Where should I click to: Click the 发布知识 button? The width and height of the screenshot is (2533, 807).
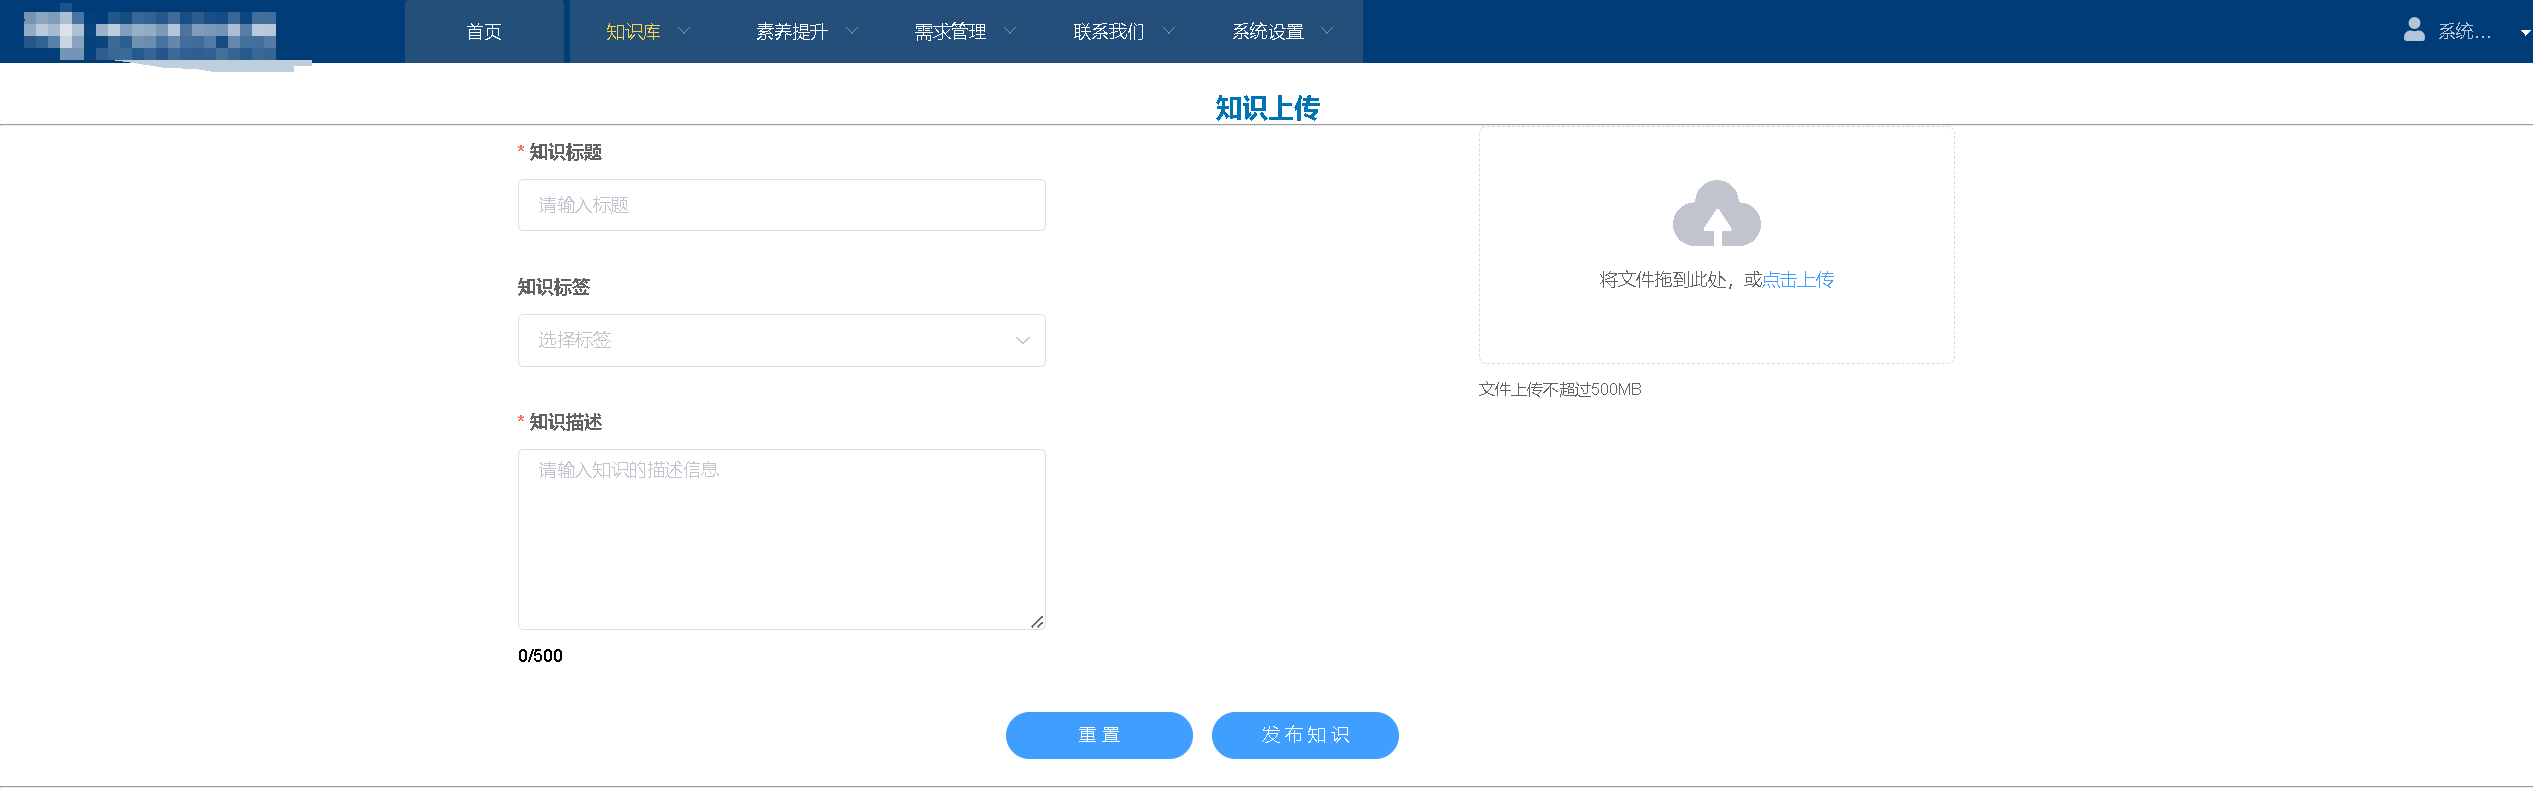coord(1305,735)
